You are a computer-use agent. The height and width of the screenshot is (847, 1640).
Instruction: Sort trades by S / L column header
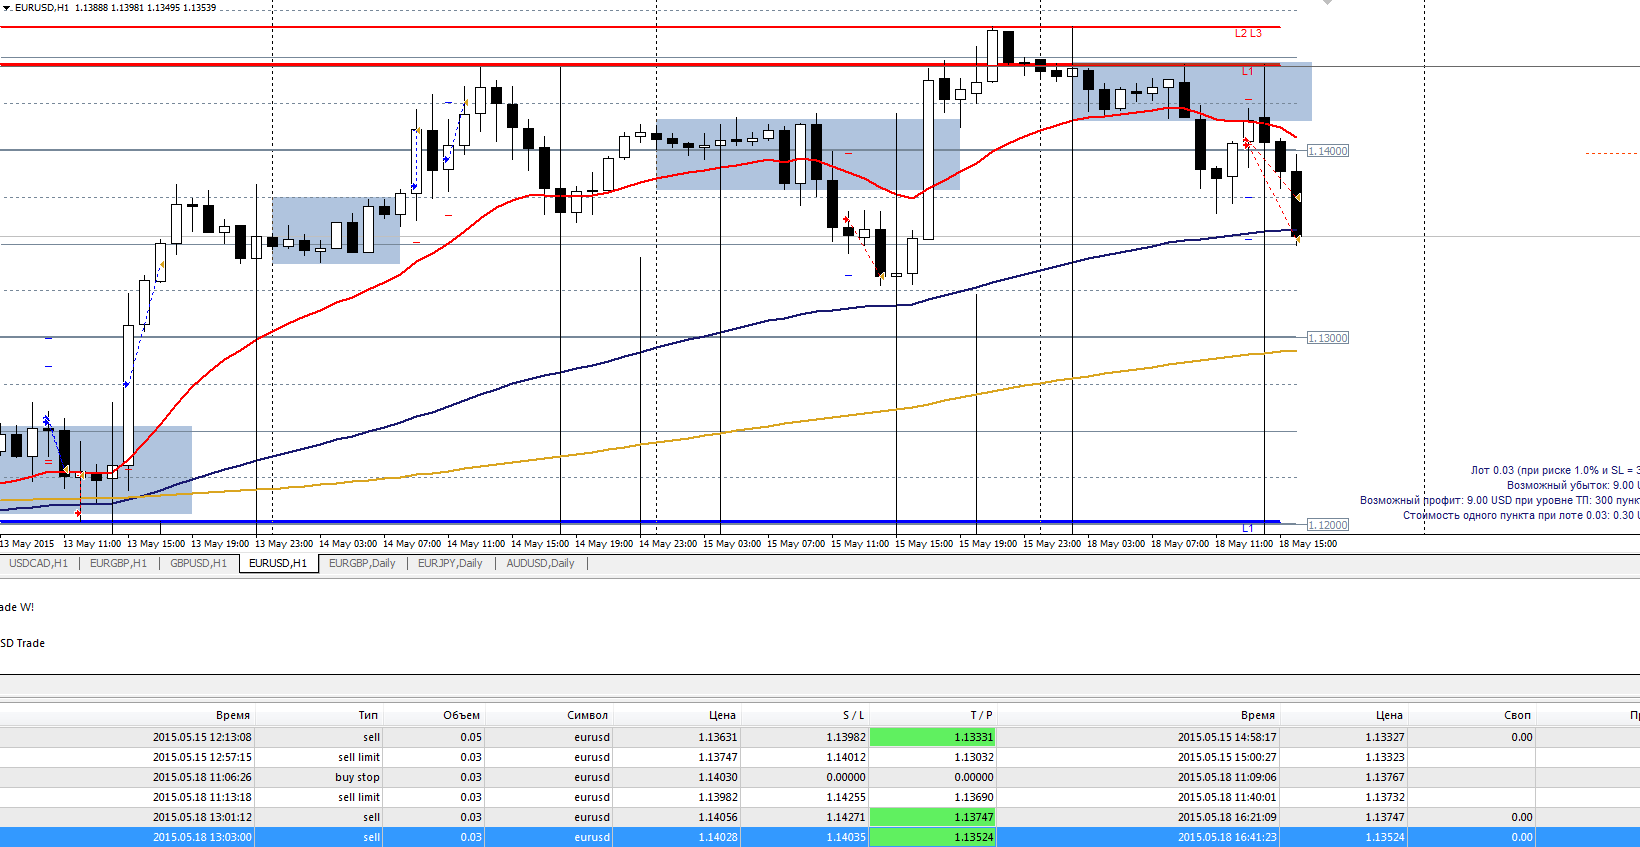coord(854,715)
